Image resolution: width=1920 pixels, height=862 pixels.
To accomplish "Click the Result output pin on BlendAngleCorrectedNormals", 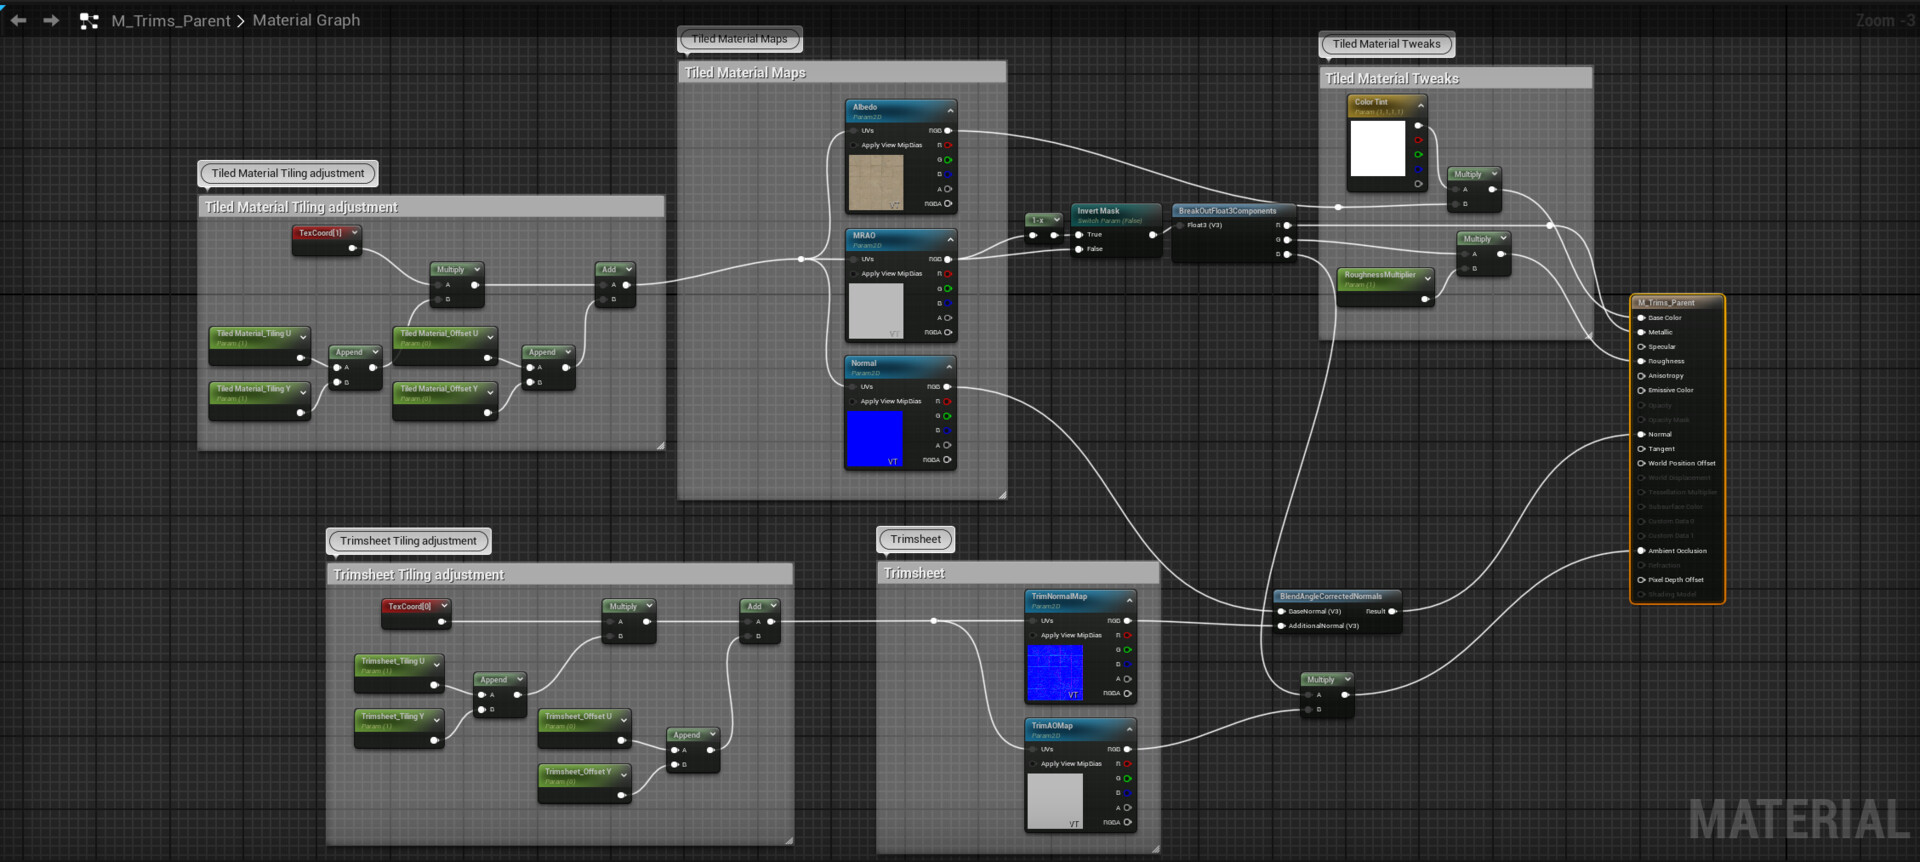I will [1392, 611].
